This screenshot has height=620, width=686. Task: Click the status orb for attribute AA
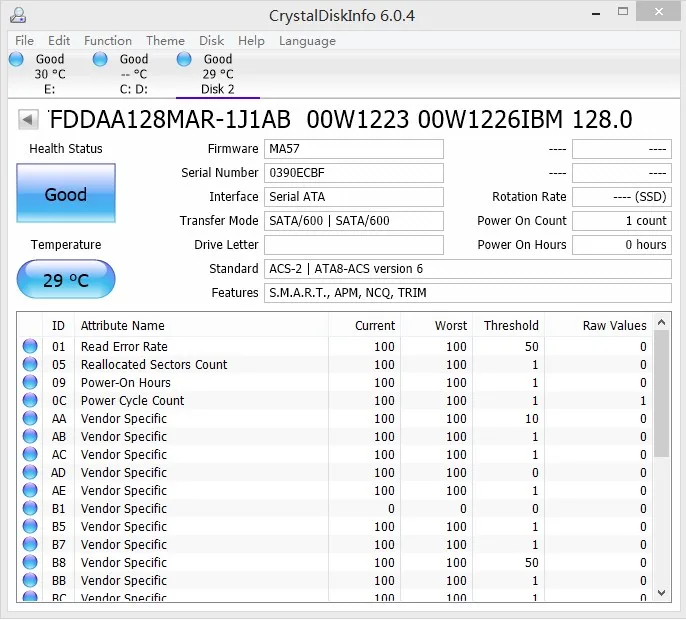(30, 418)
